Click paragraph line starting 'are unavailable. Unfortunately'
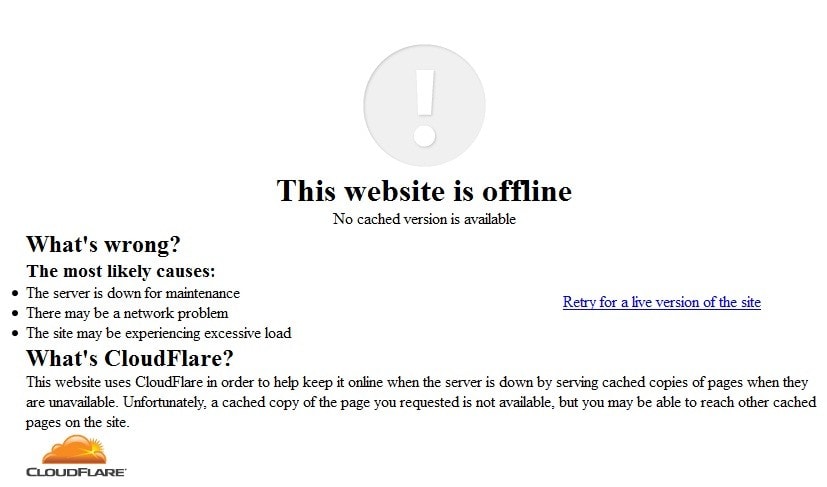 click(421, 402)
